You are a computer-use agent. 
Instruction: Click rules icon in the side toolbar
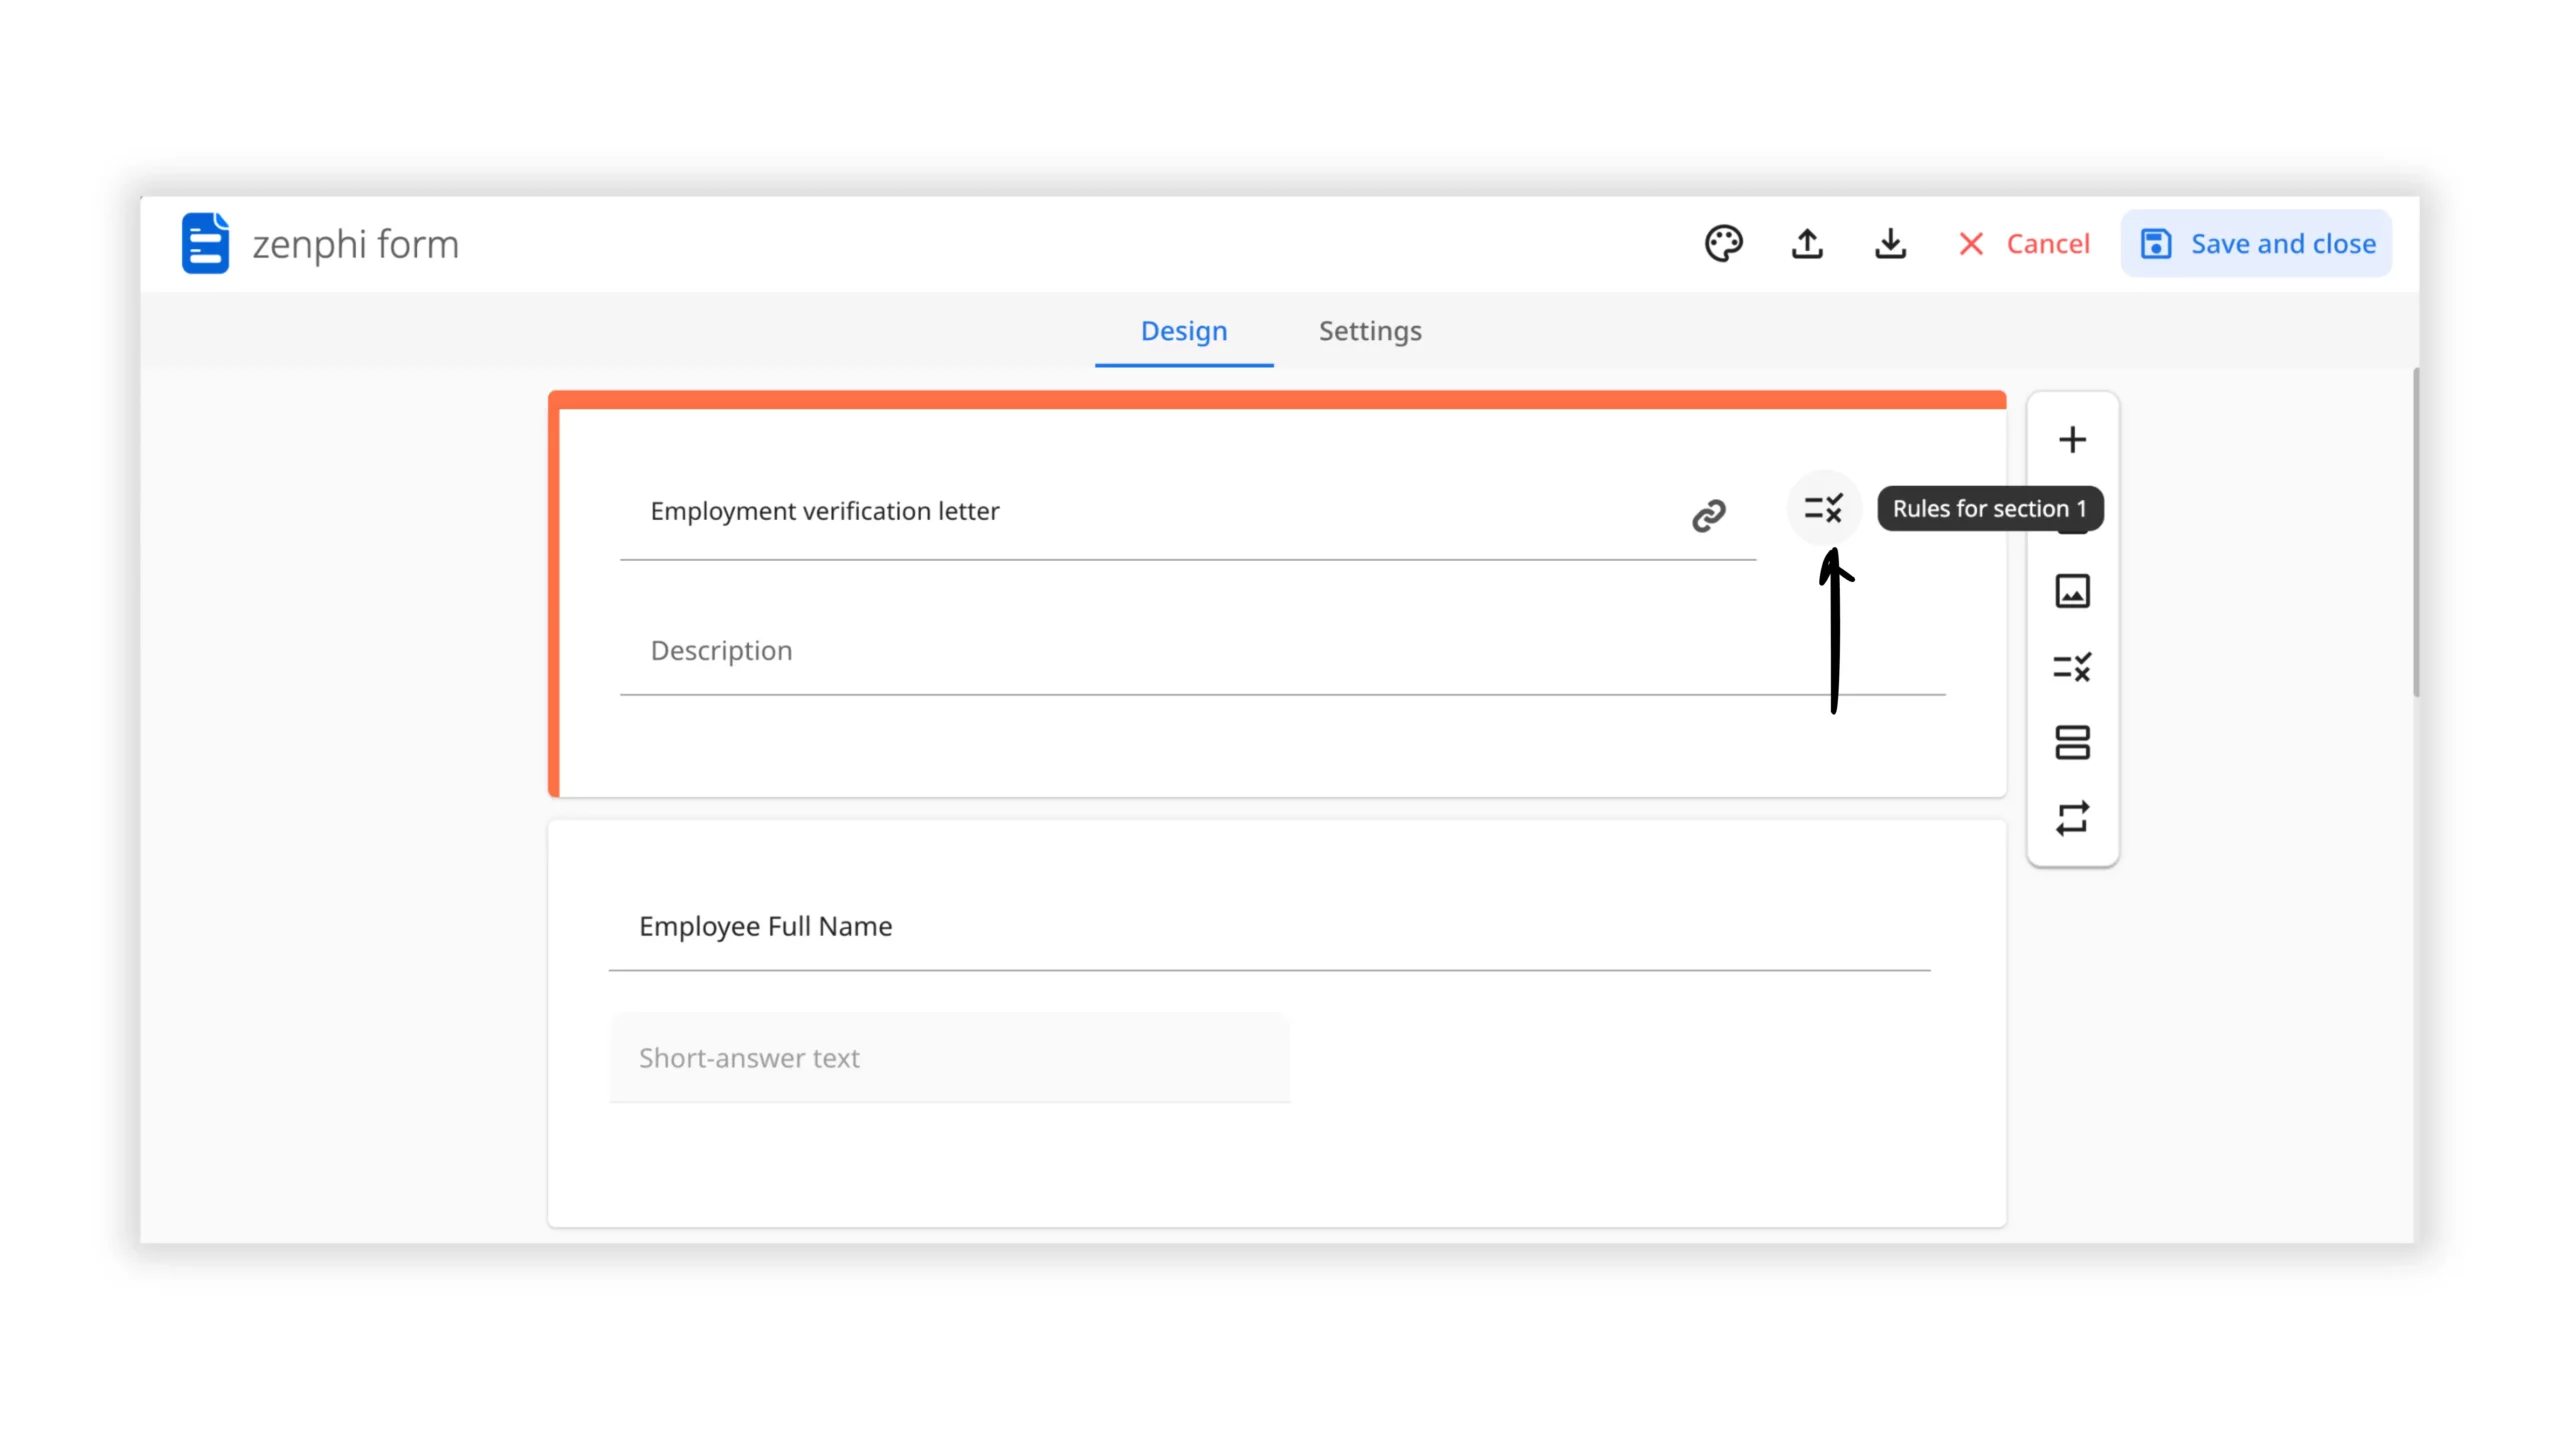(2072, 667)
